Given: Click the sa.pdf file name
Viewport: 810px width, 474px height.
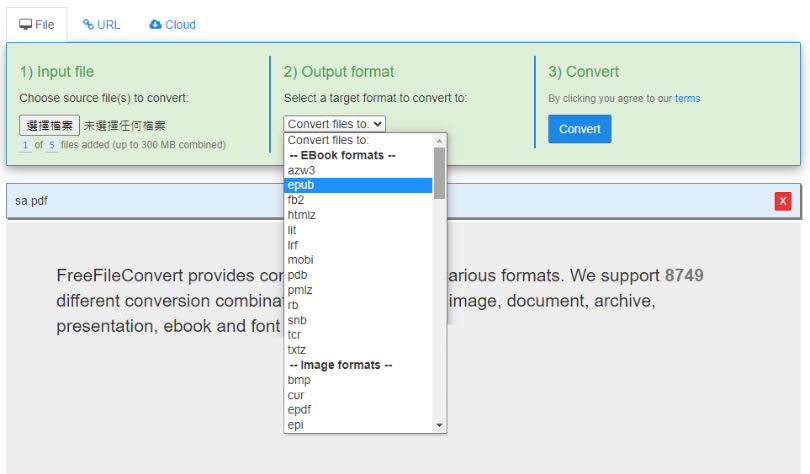Looking at the screenshot, I should [x=32, y=201].
